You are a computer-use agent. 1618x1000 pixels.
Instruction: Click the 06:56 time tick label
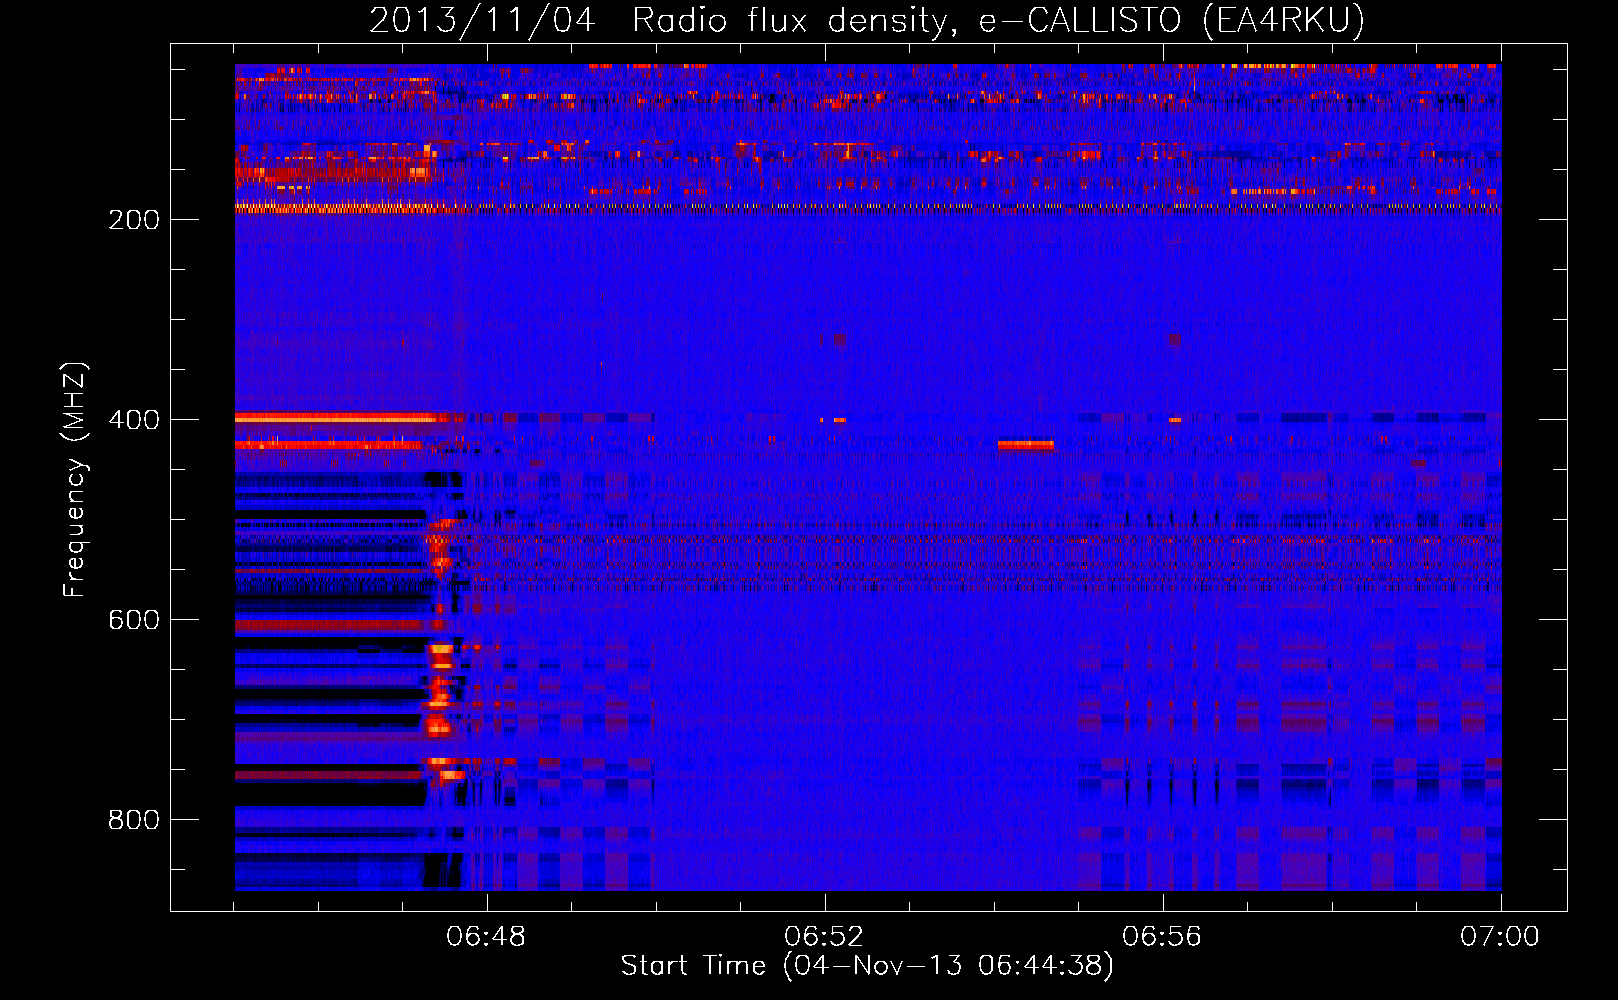[x=1162, y=937]
